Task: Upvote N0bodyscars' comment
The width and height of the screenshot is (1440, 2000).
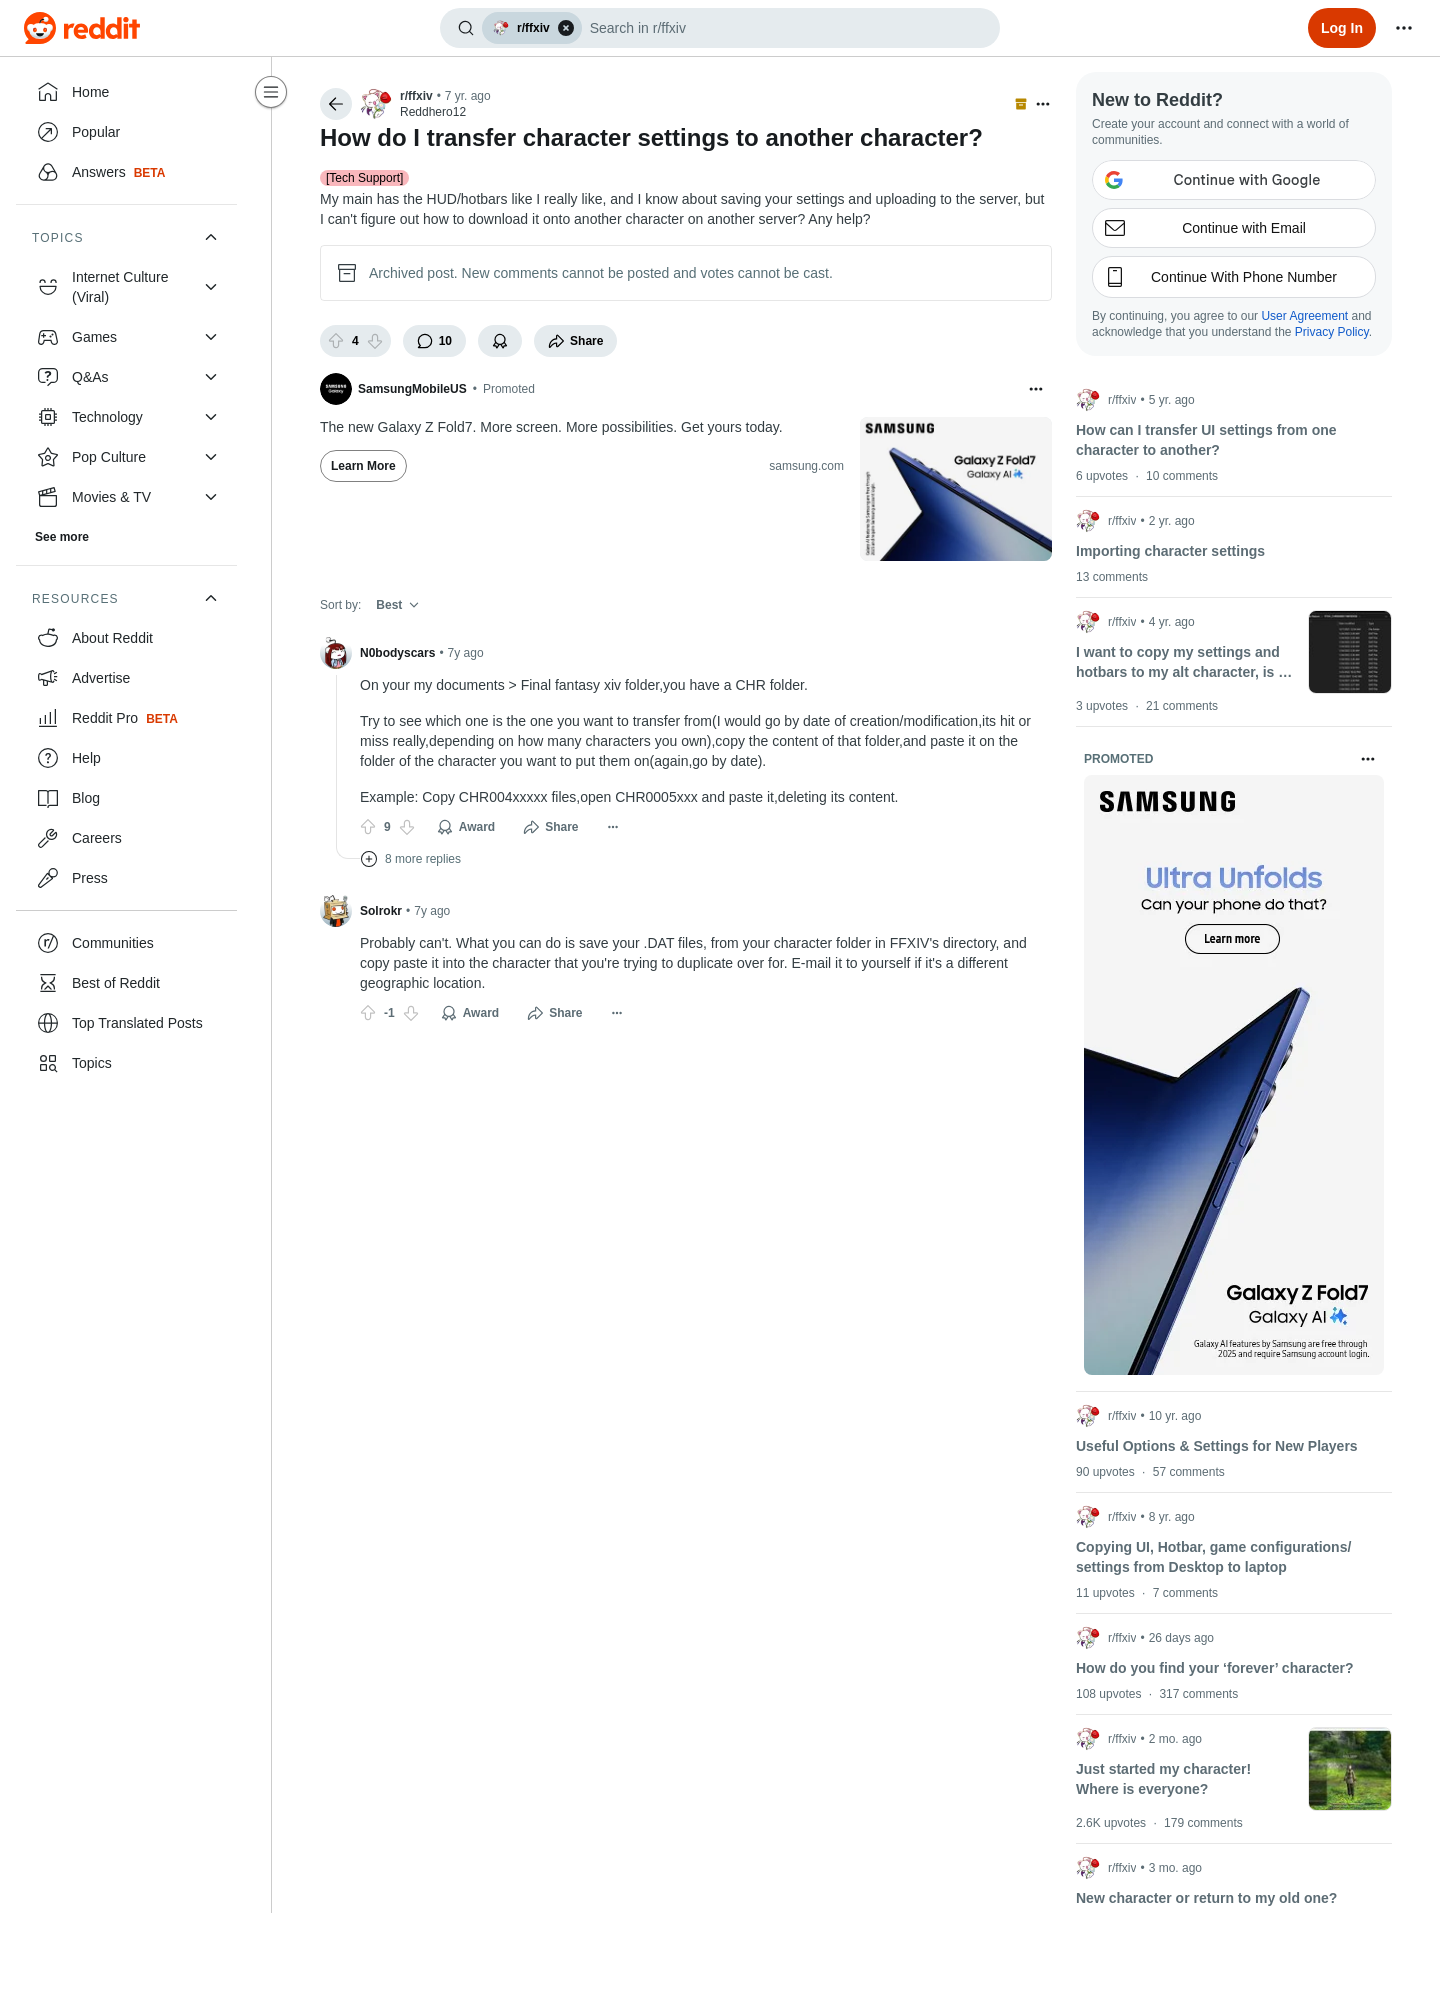Action: [x=368, y=827]
